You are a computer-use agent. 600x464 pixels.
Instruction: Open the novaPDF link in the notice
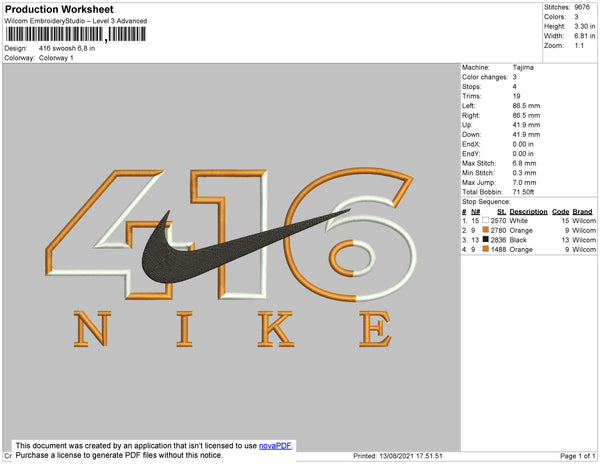click(x=275, y=446)
